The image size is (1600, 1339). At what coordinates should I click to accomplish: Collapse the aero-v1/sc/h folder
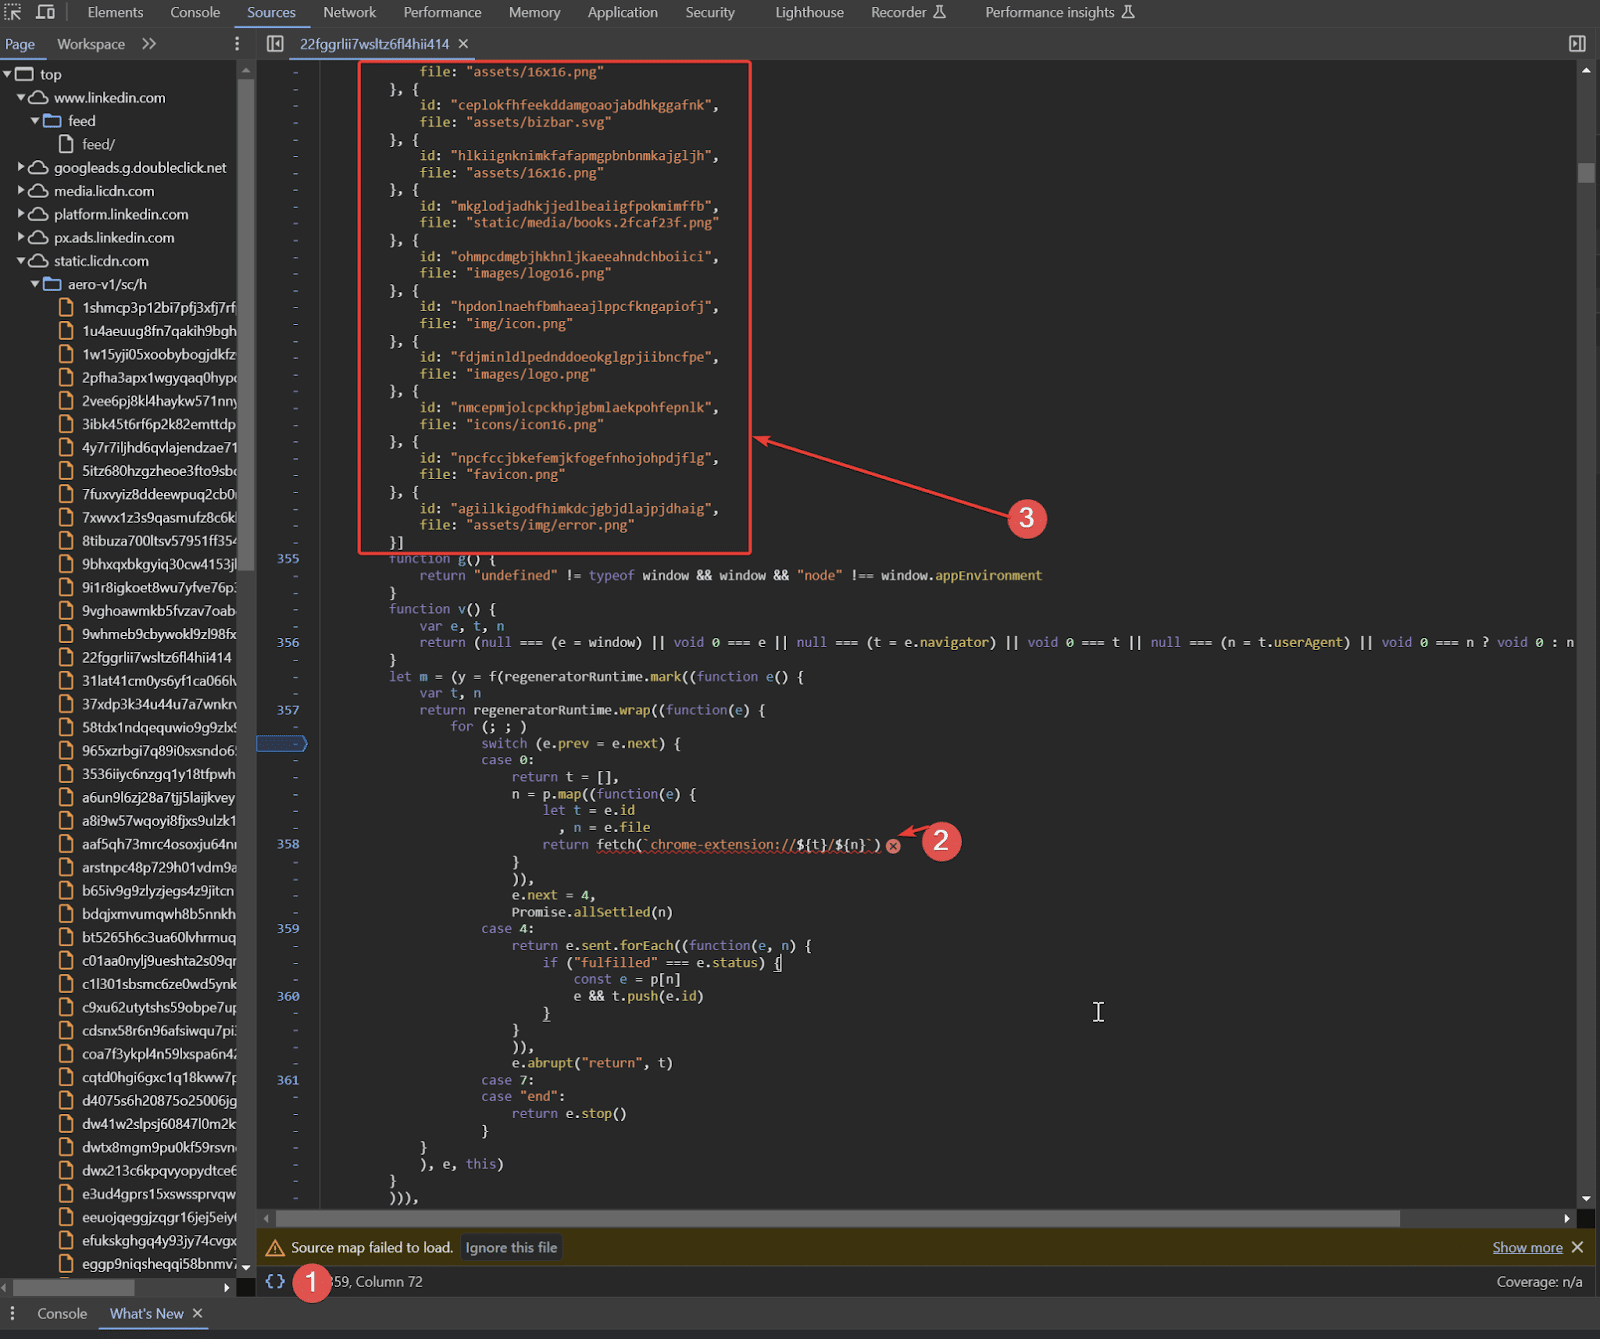click(x=35, y=284)
